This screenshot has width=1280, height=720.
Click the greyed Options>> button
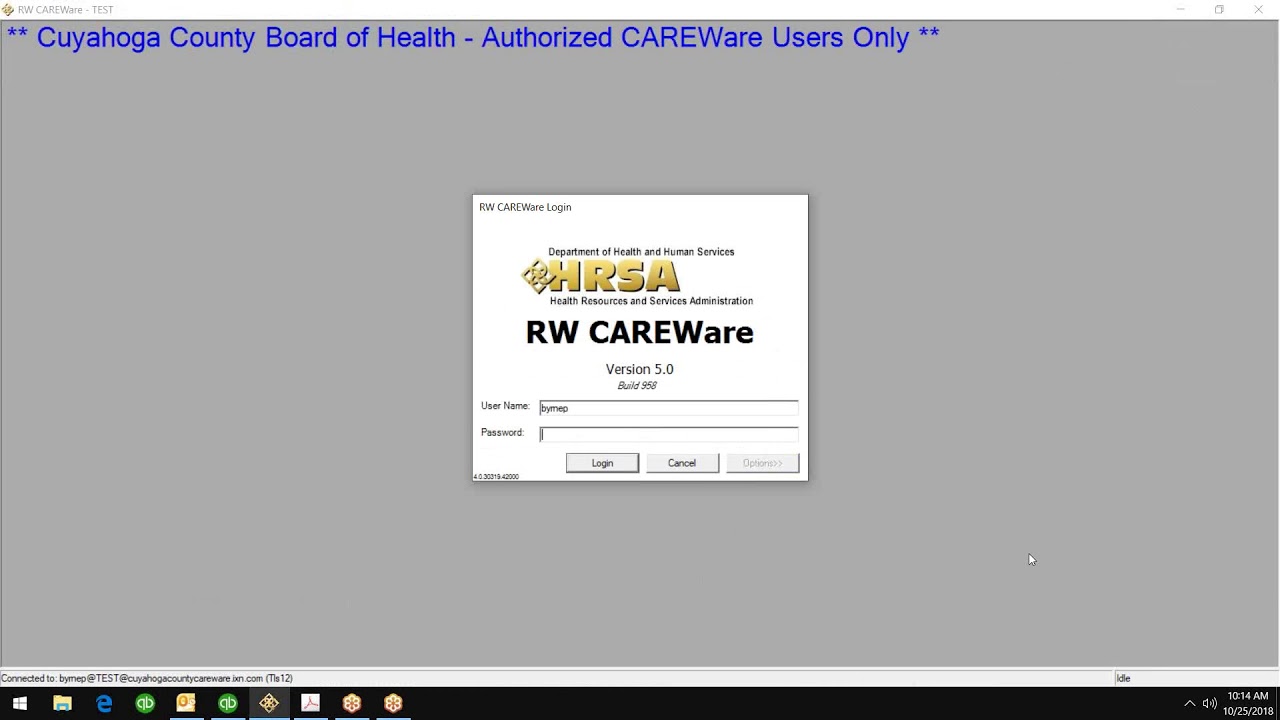pos(763,463)
